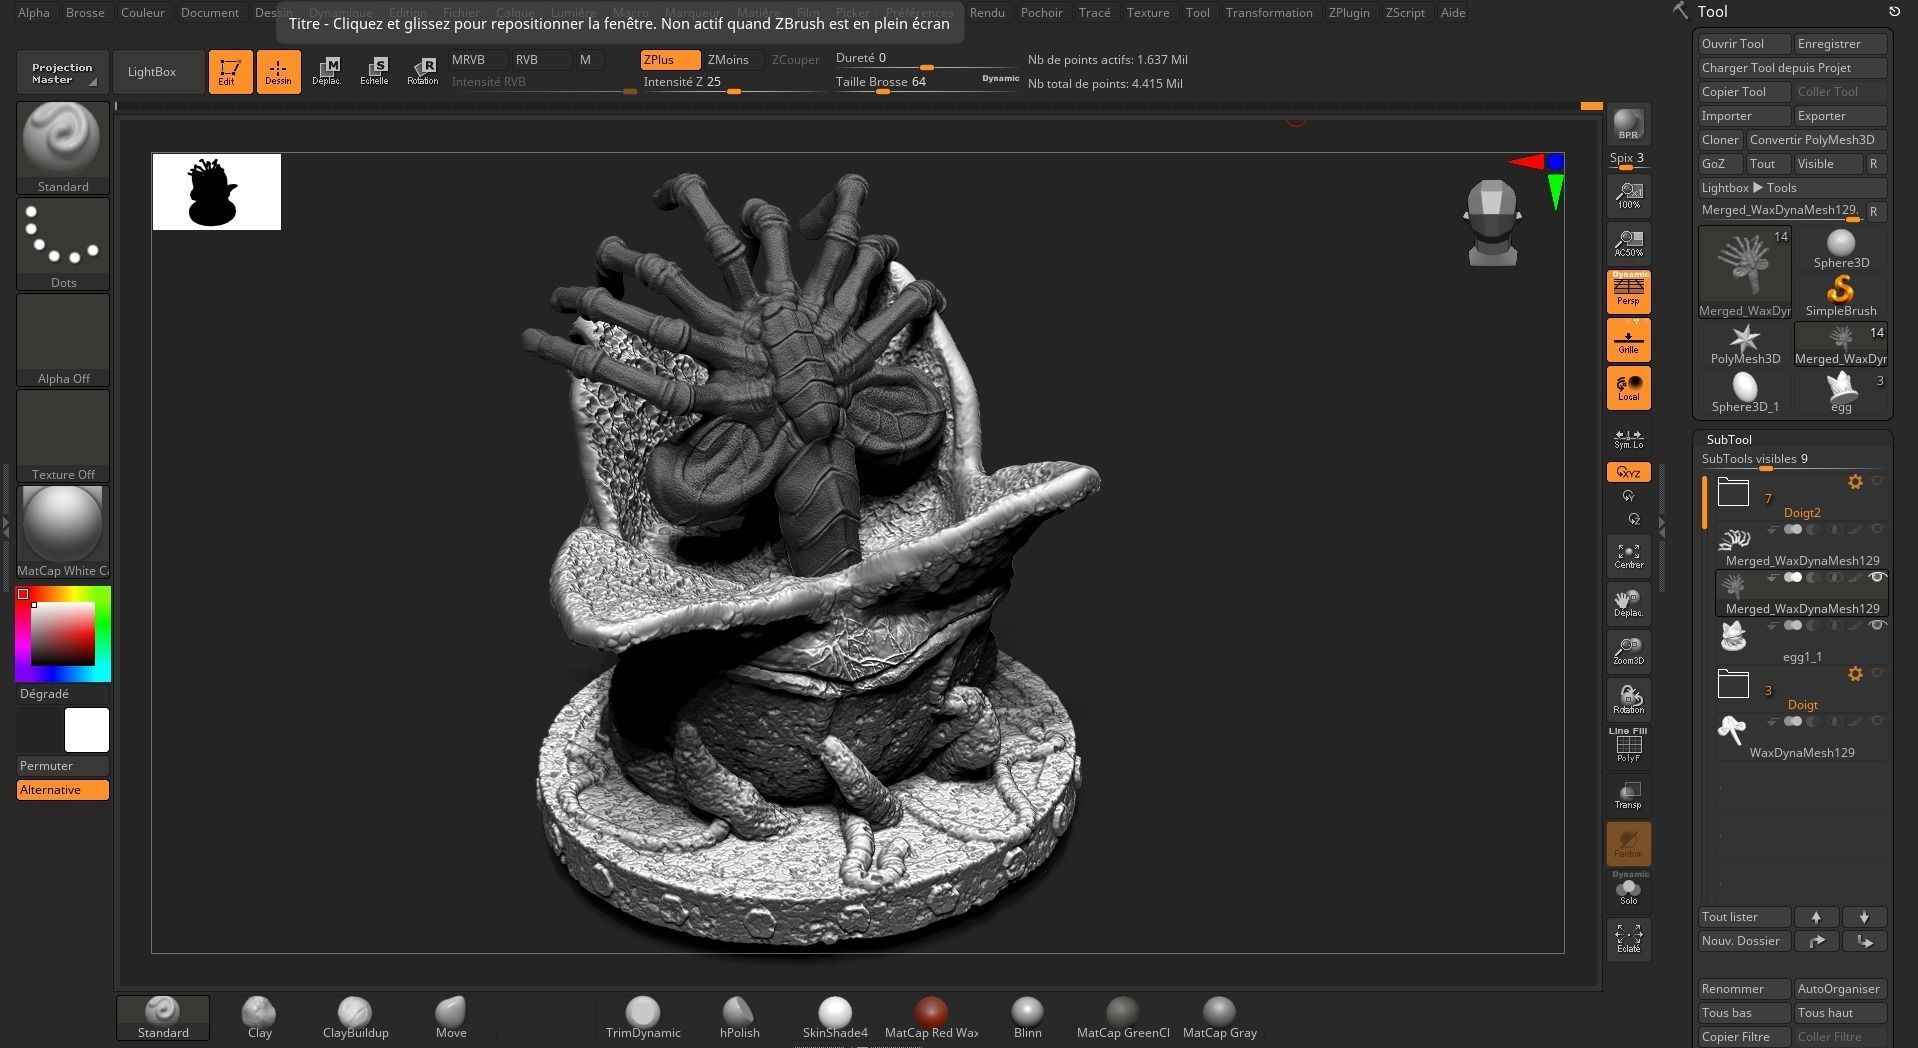Open Texture Off selector

(x=63, y=435)
